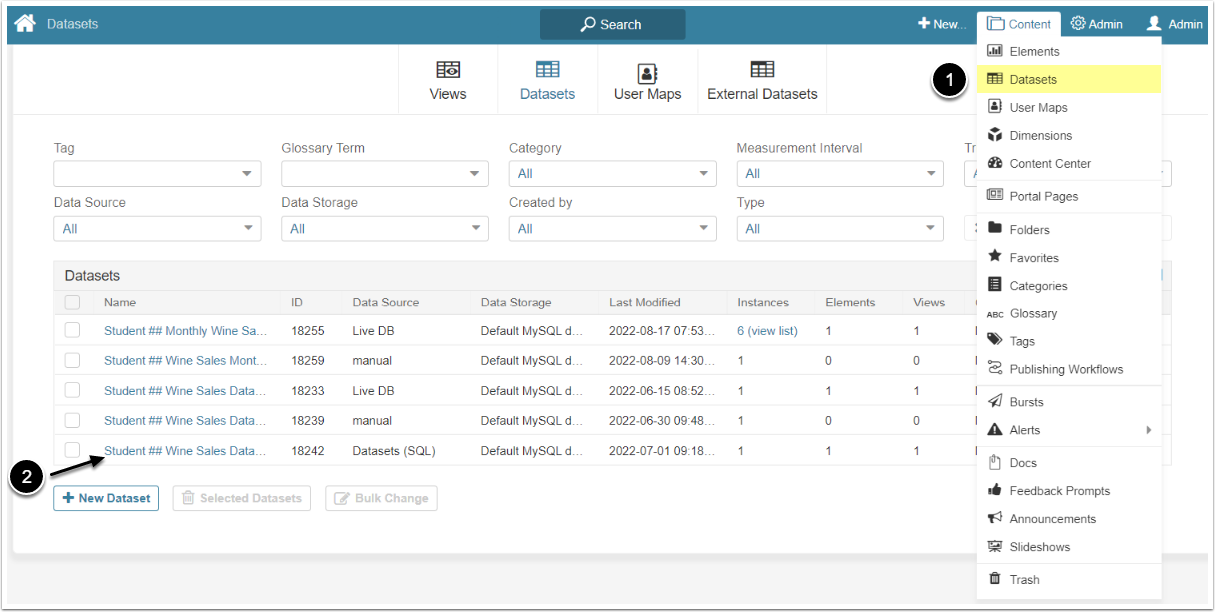Check the box for dataset ID 18242
Viewport: 1215px width, 612px height.
tap(72, 450)
